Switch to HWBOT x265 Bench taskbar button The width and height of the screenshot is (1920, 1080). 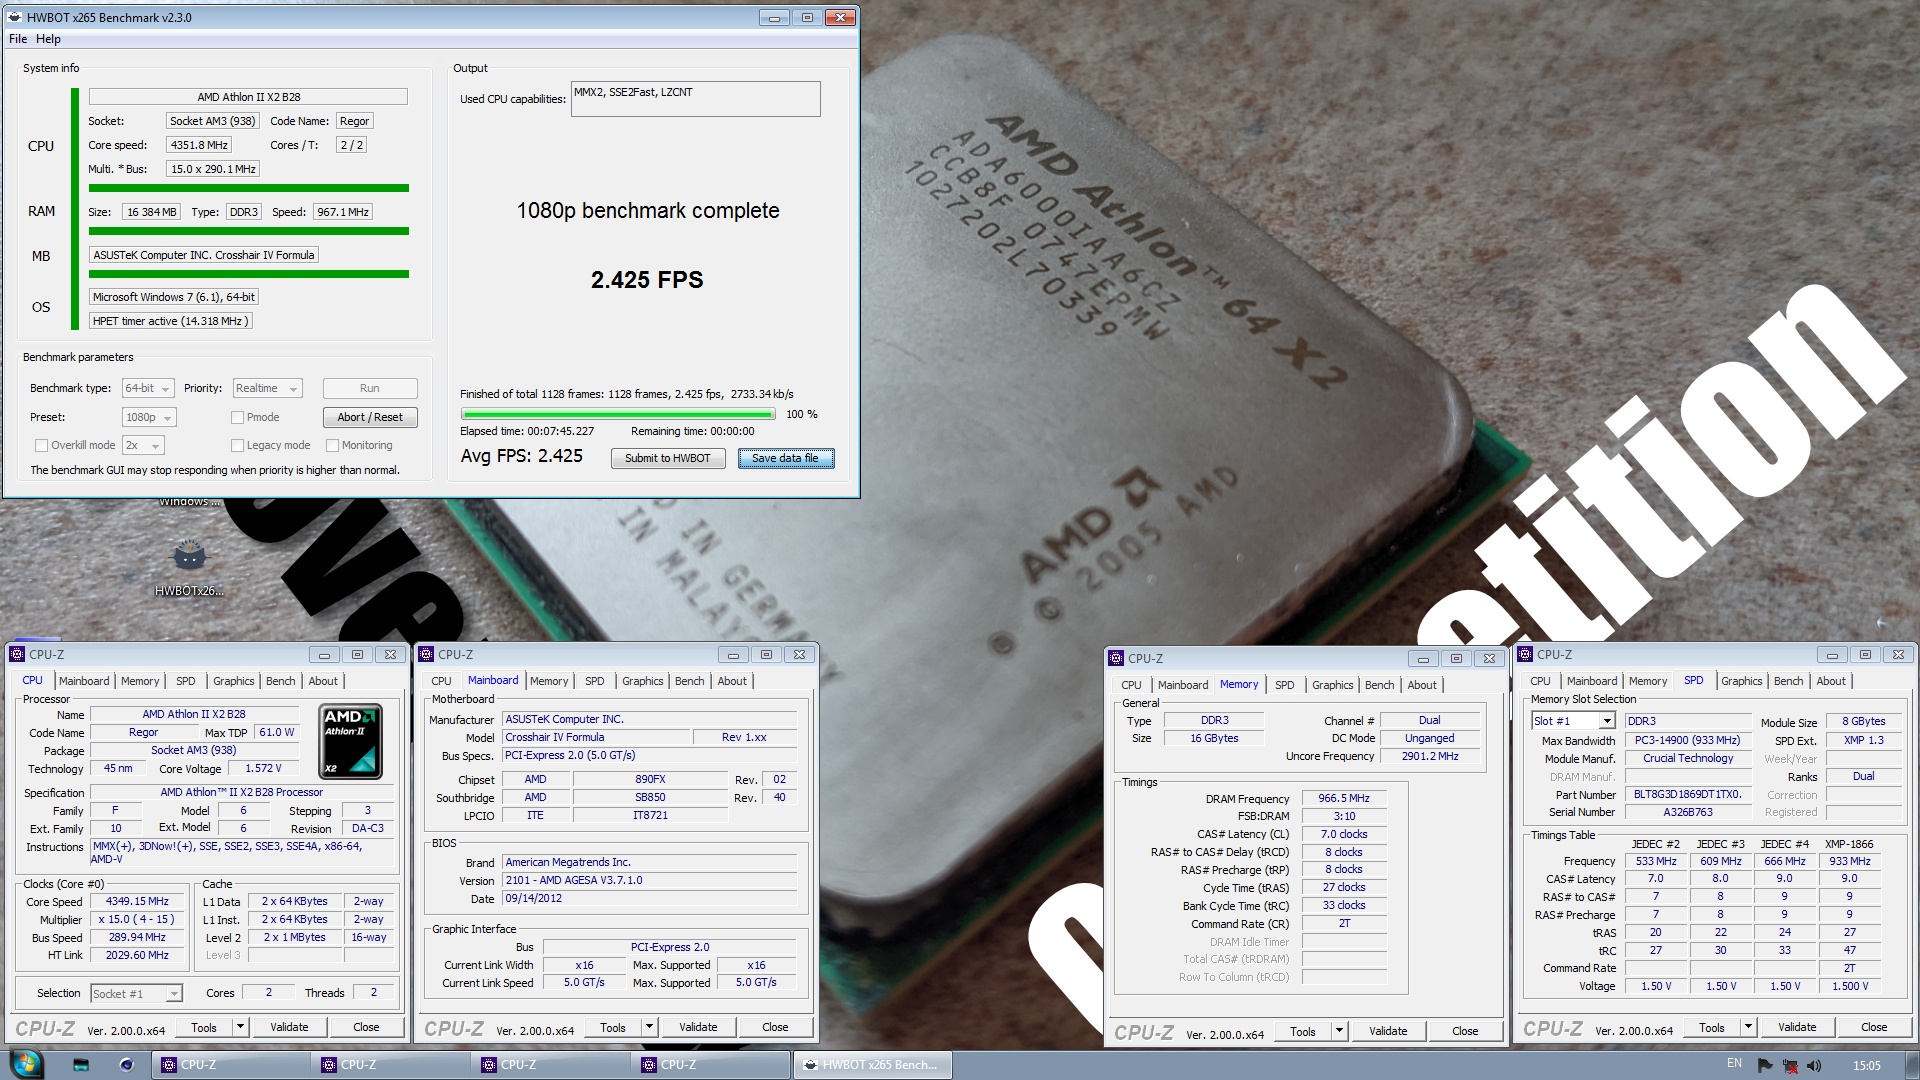[x=872, y=1065]
